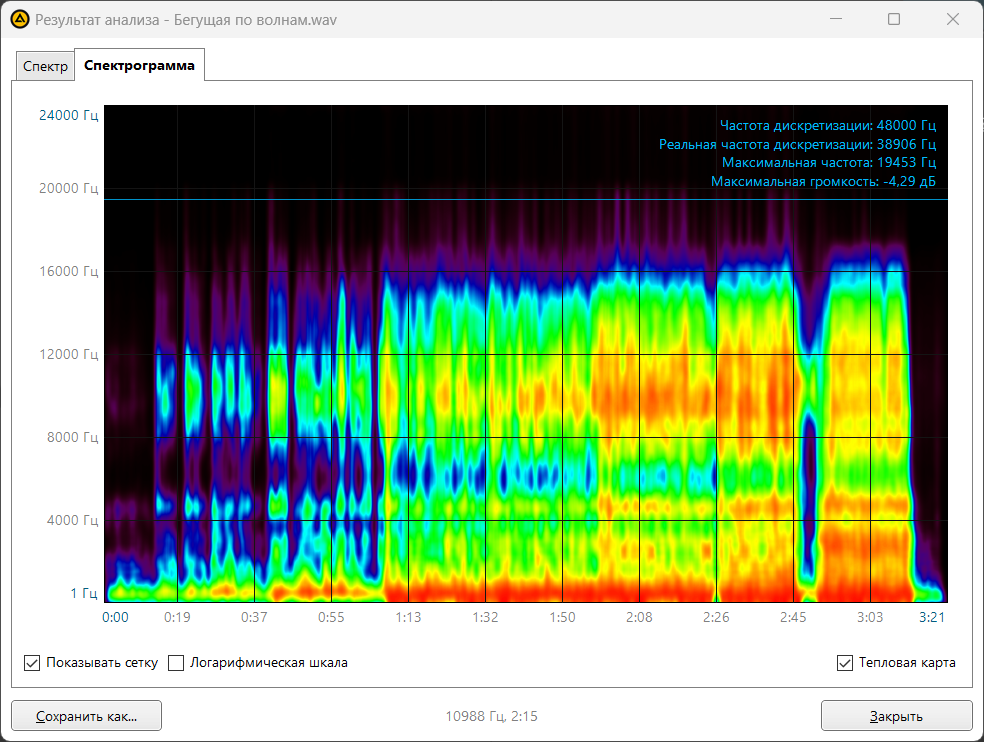Image resolution: width=984 pixels, height=742 pixels.
Task: Select the Спектрограмма tab
Action: (139, 66)
